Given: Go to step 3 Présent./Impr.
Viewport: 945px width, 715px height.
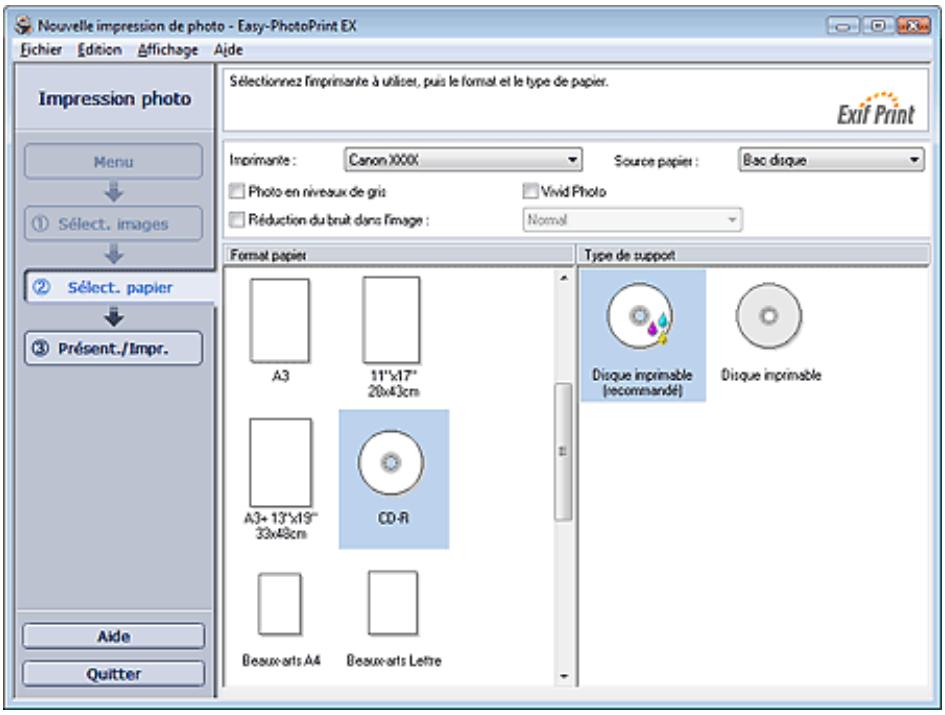Looking at the screenshot, I should pyautogui.click(x=113, y=348).
